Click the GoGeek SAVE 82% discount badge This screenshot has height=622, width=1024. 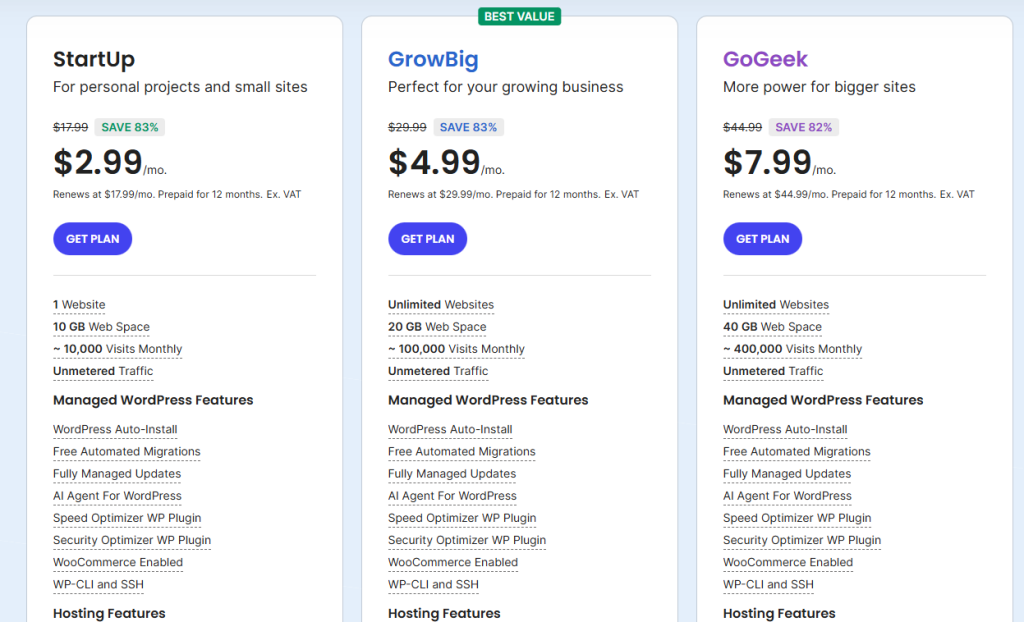804,127
